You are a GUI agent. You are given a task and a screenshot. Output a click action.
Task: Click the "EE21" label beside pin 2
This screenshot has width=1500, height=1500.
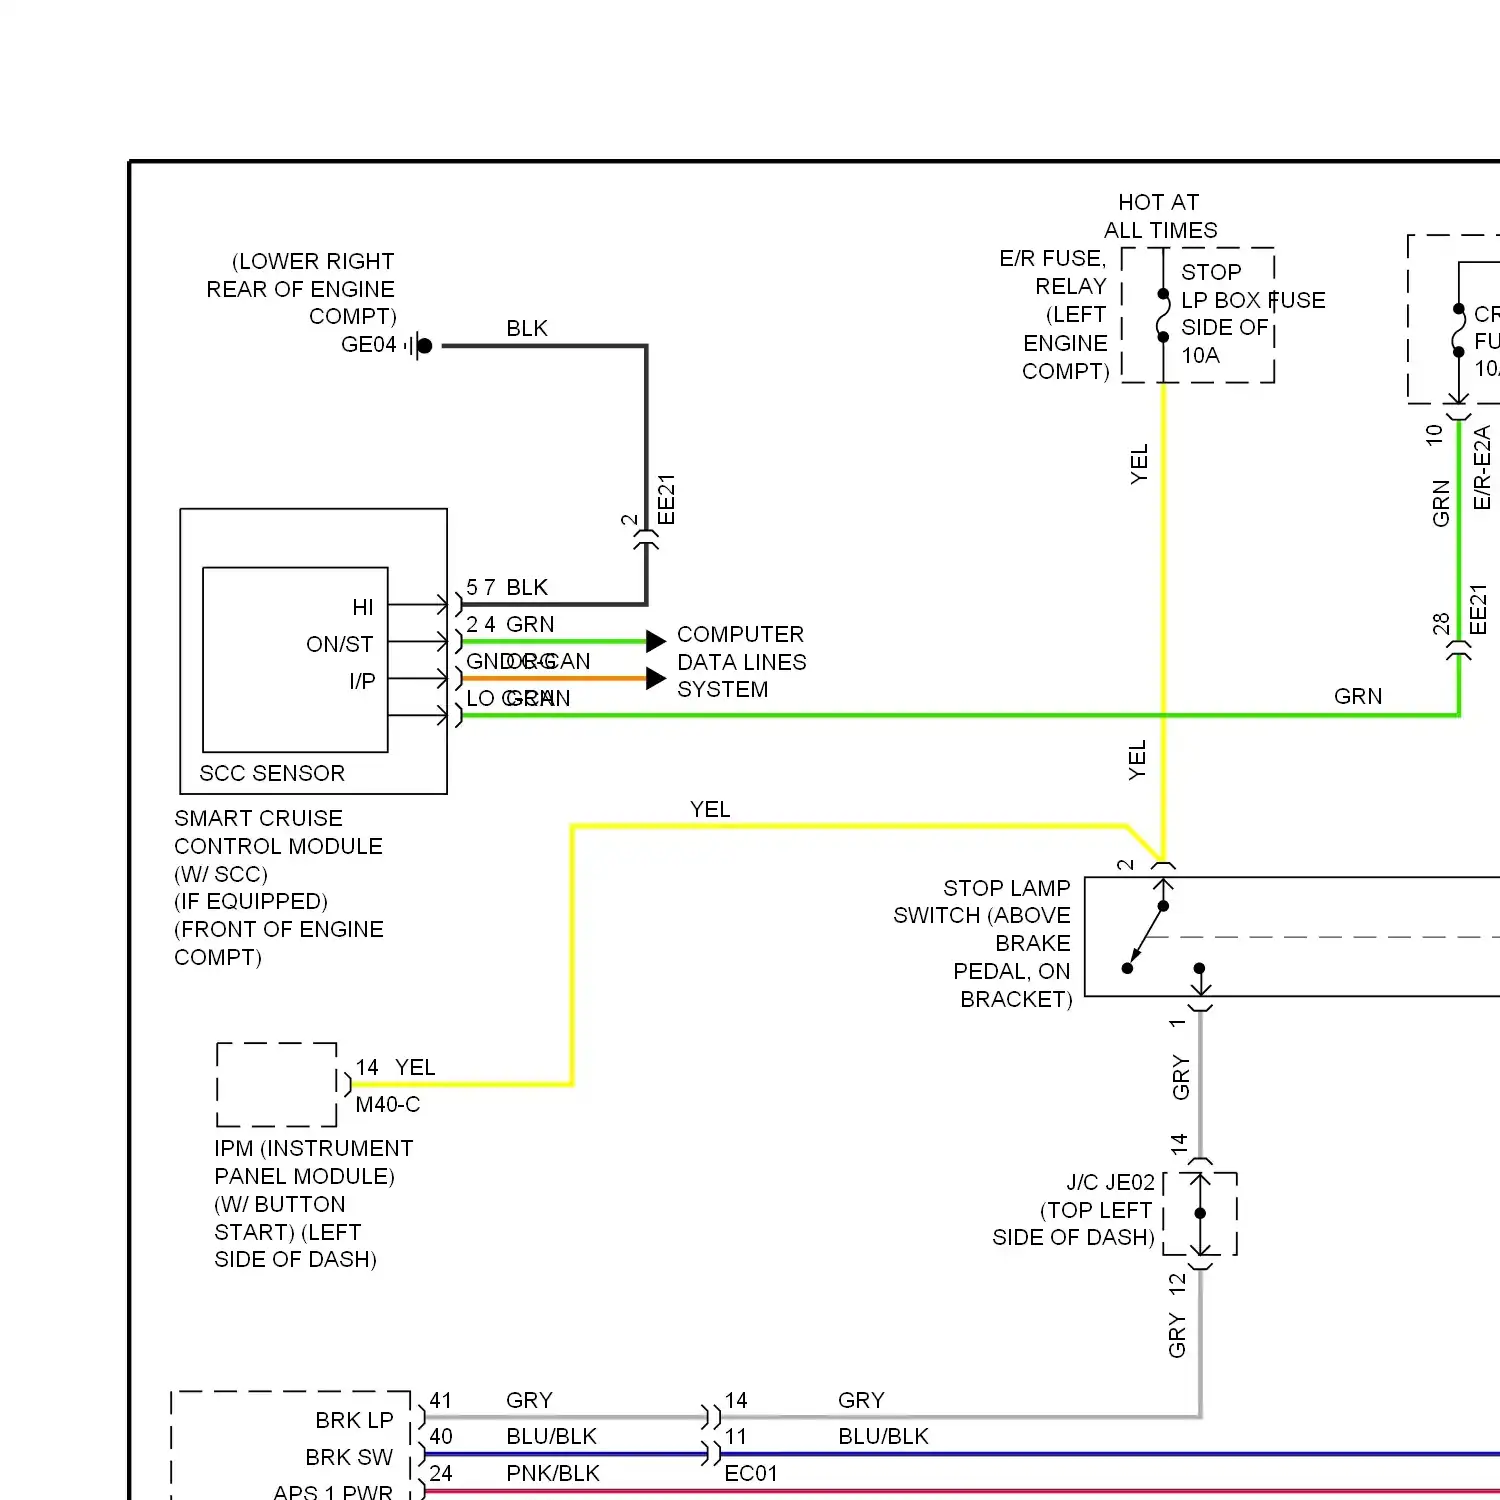(667, 499)
